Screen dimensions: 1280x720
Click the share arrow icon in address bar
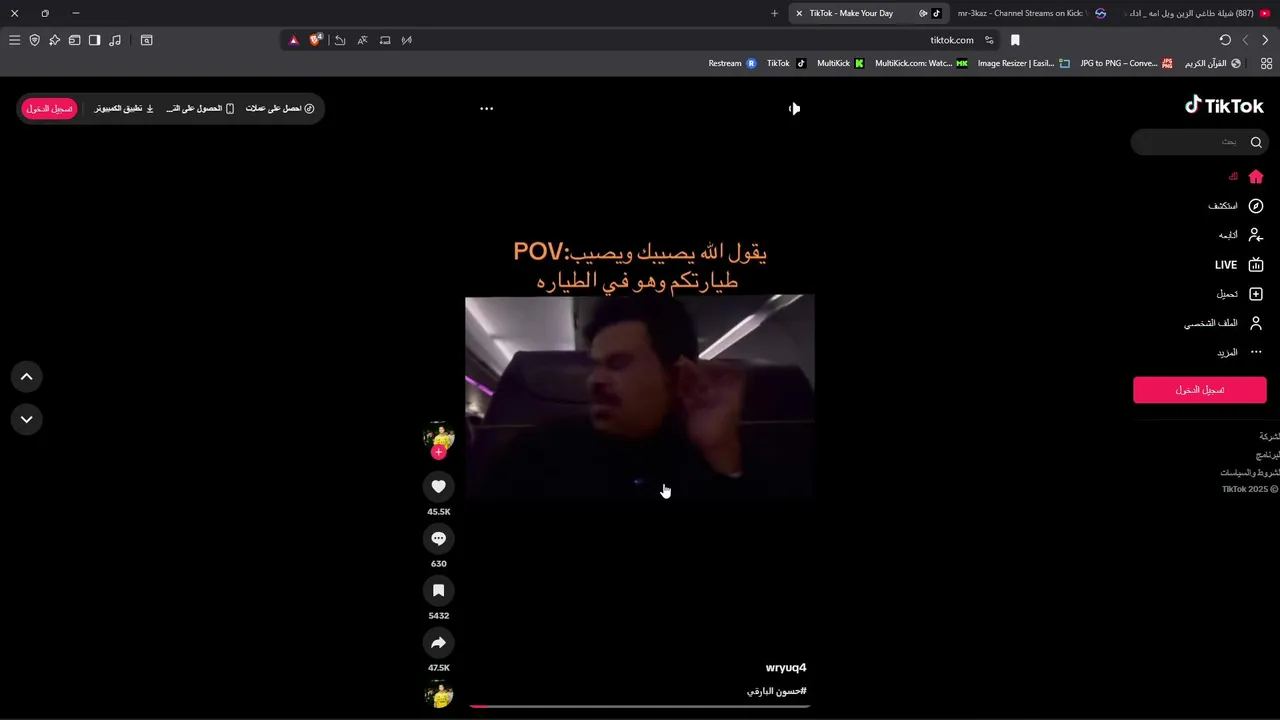coord(340,40)
